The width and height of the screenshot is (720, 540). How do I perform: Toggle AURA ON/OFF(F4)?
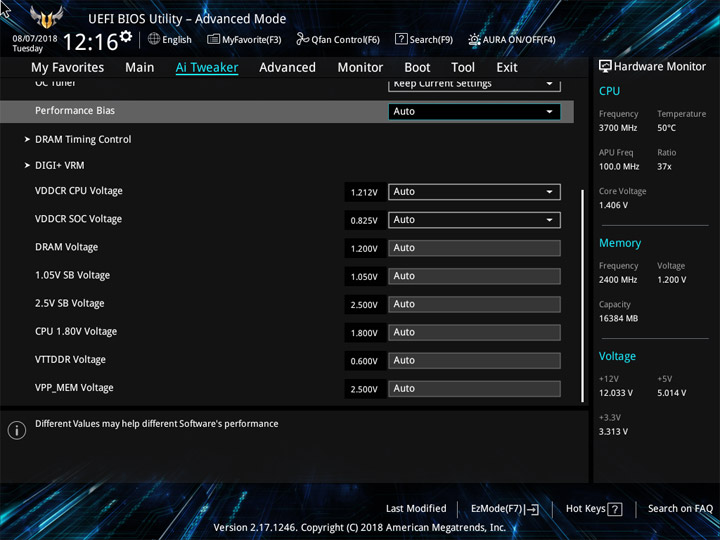512,39
